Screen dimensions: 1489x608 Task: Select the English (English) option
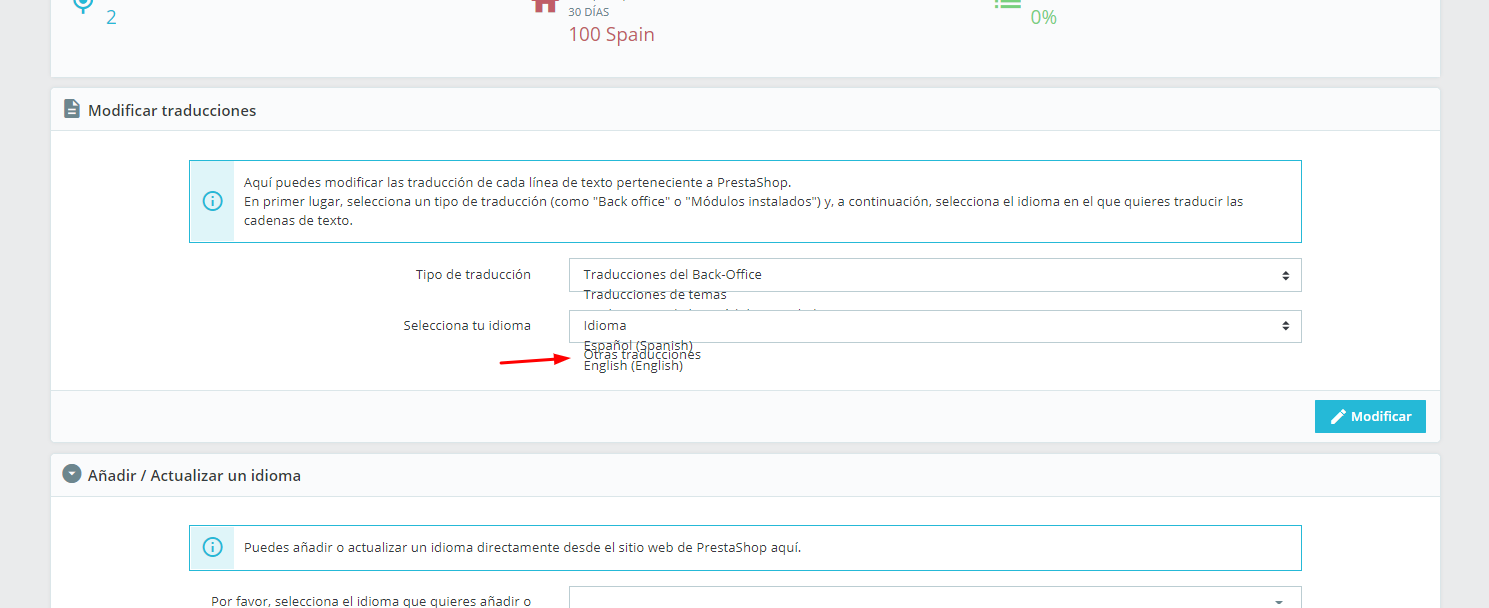tap(633, 366)
